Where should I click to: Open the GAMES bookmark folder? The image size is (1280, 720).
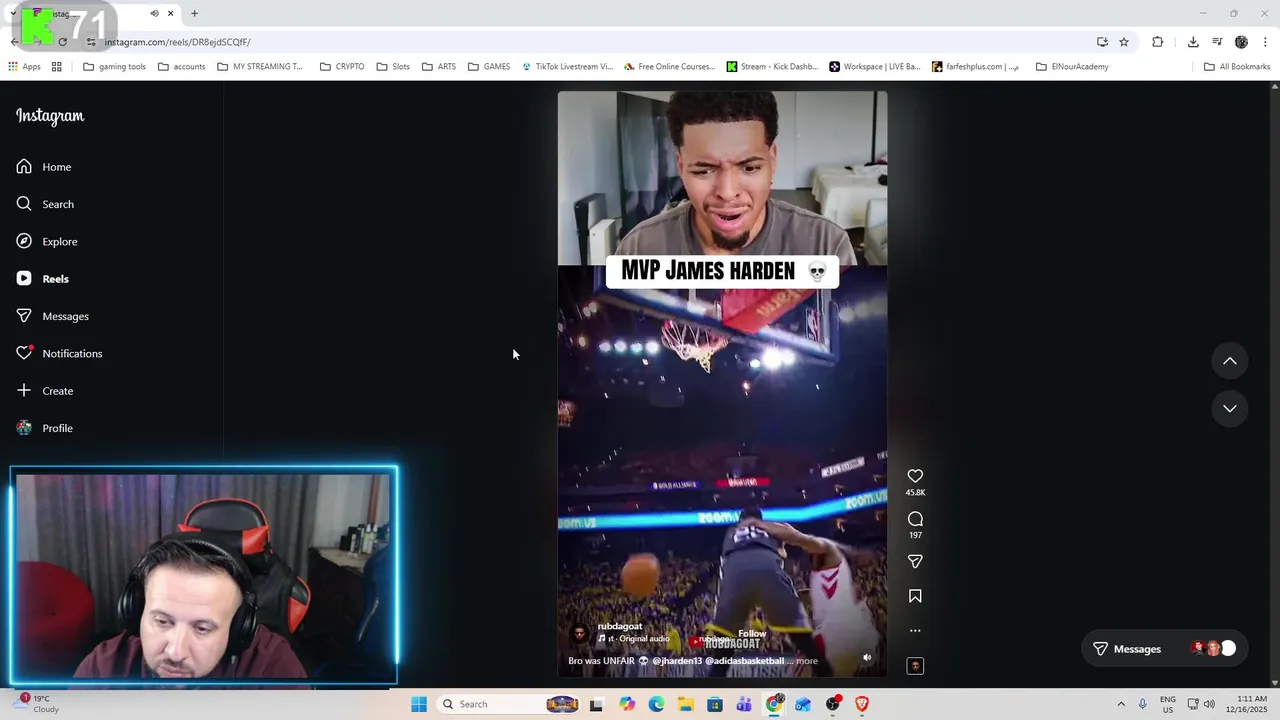489,67
